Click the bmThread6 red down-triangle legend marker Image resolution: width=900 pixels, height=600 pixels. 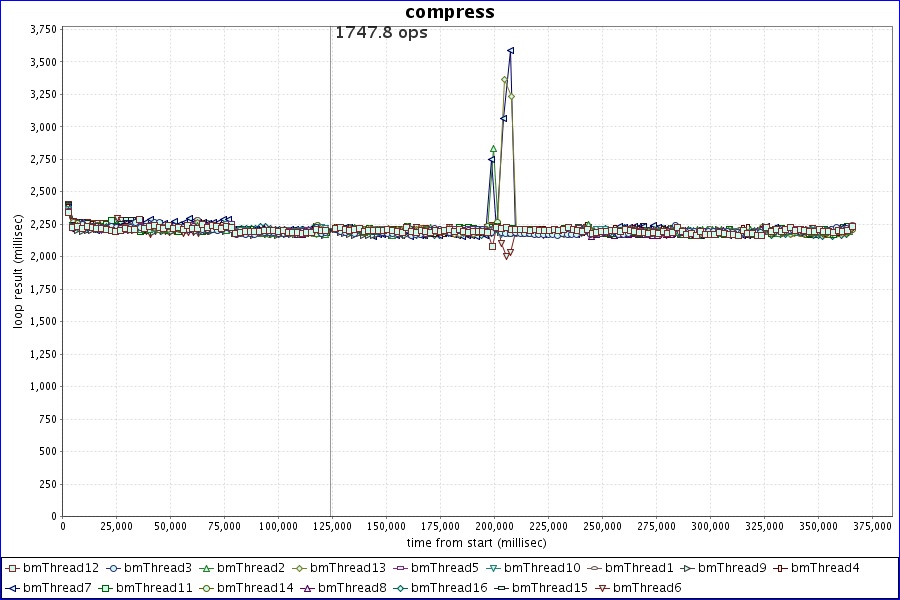(x=602, y=587)
